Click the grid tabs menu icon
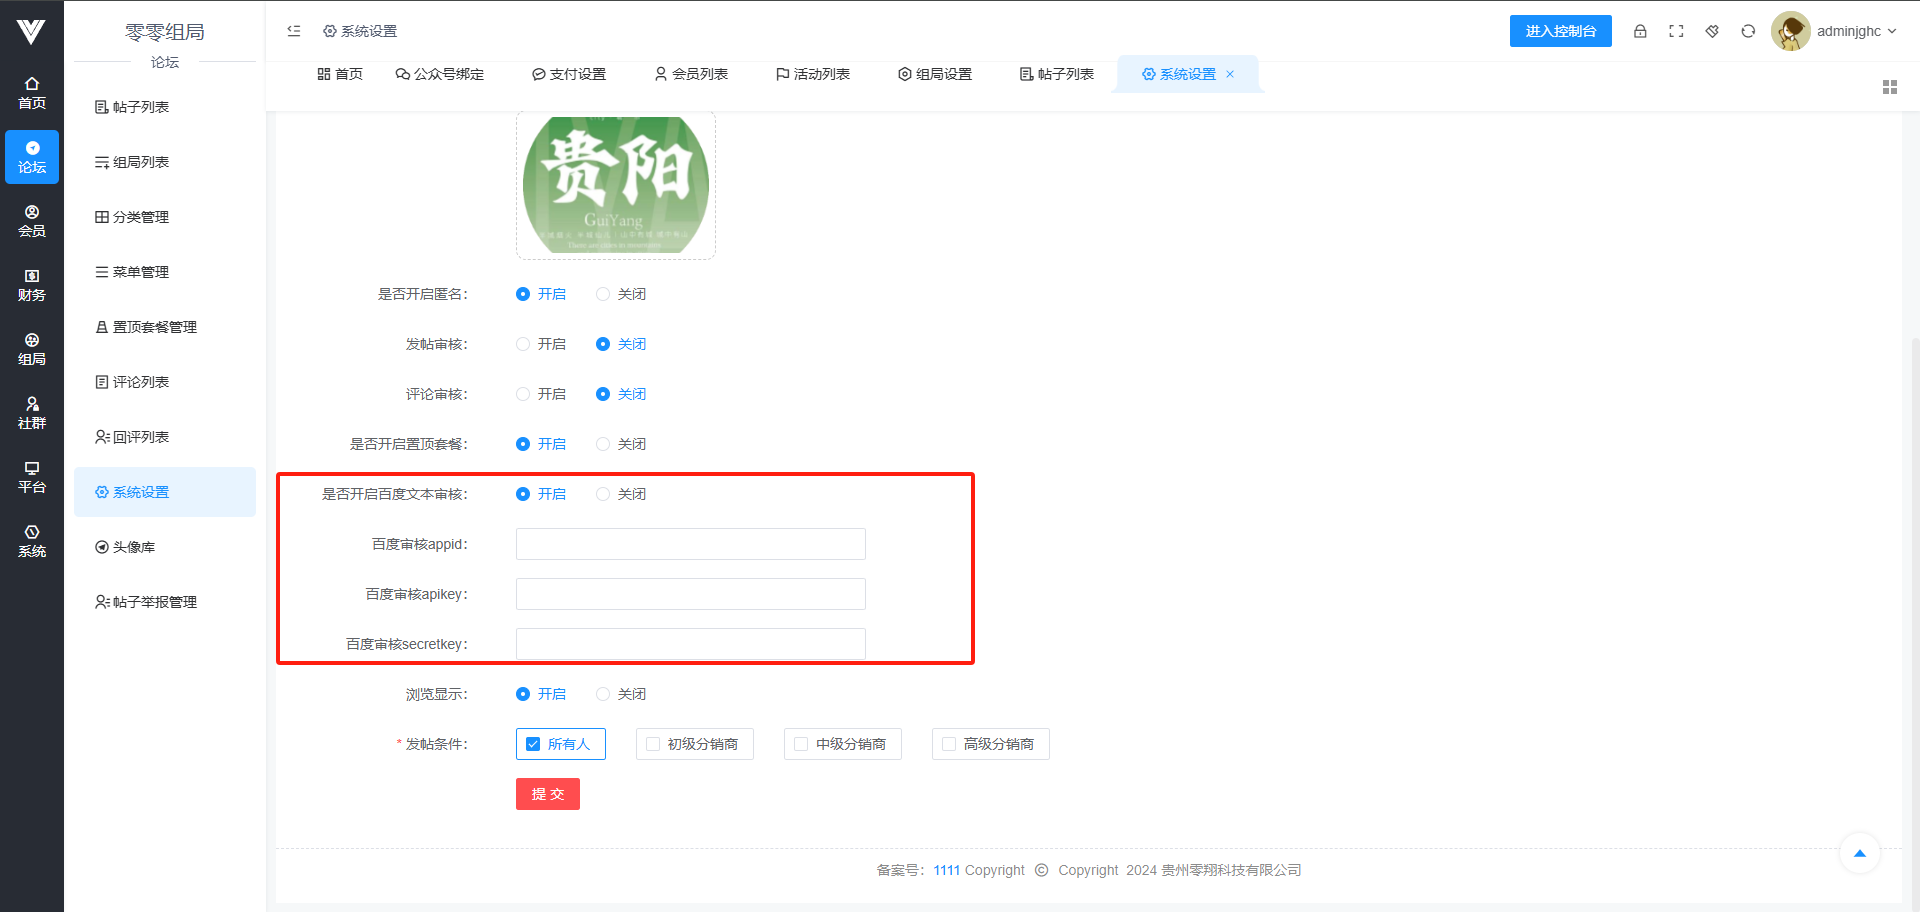The width and height of the screenshot is (1920, 912). [1889, 87]
